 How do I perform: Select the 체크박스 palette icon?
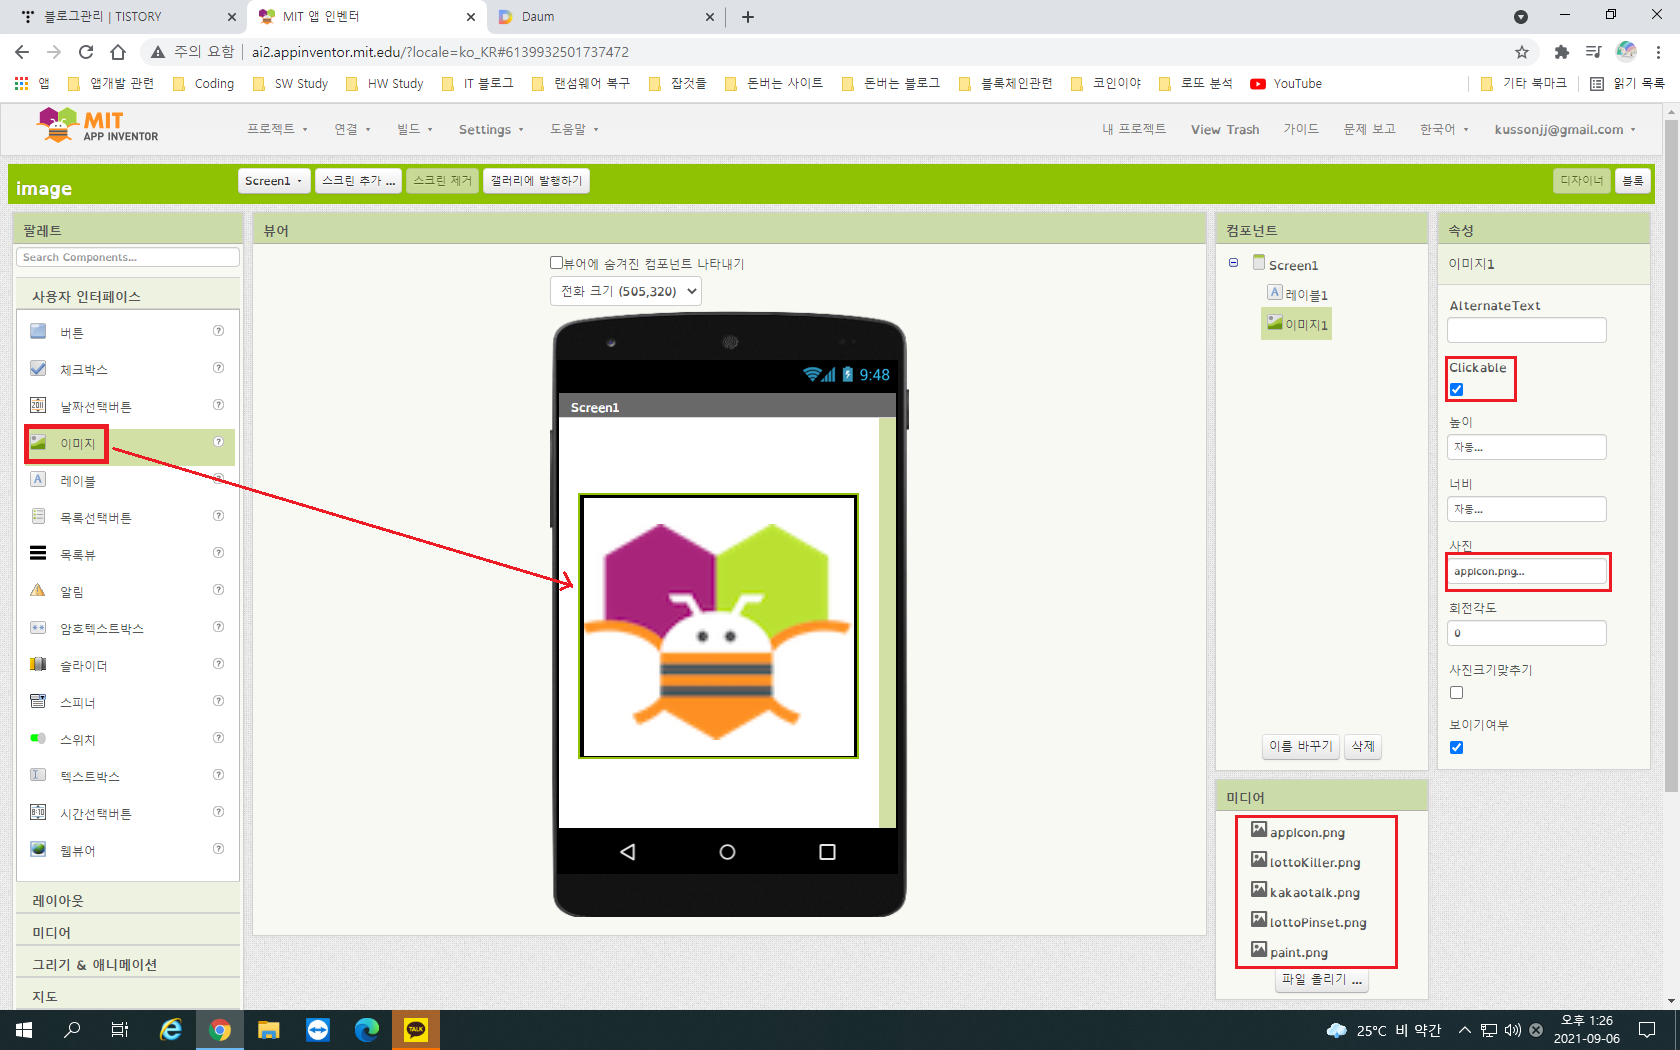pyautogui.click(x=38, y=368)
